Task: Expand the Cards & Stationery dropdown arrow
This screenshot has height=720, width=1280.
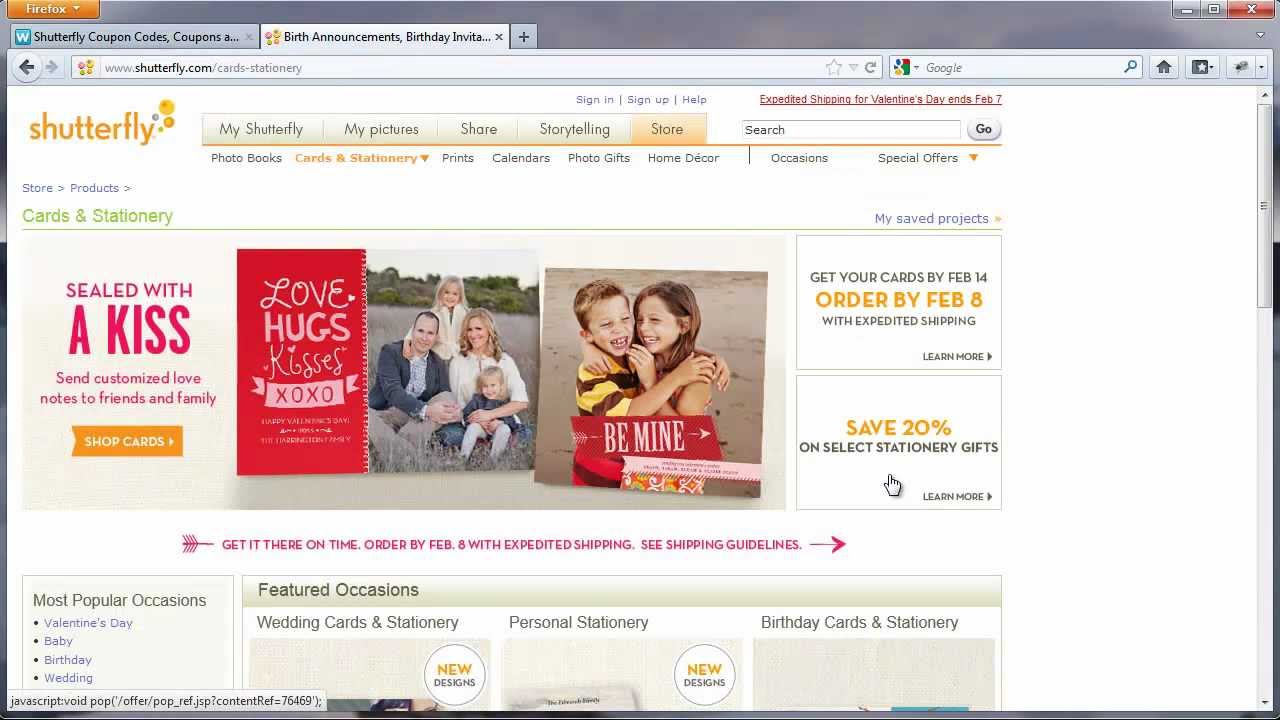Action: [x=425, y=158]
